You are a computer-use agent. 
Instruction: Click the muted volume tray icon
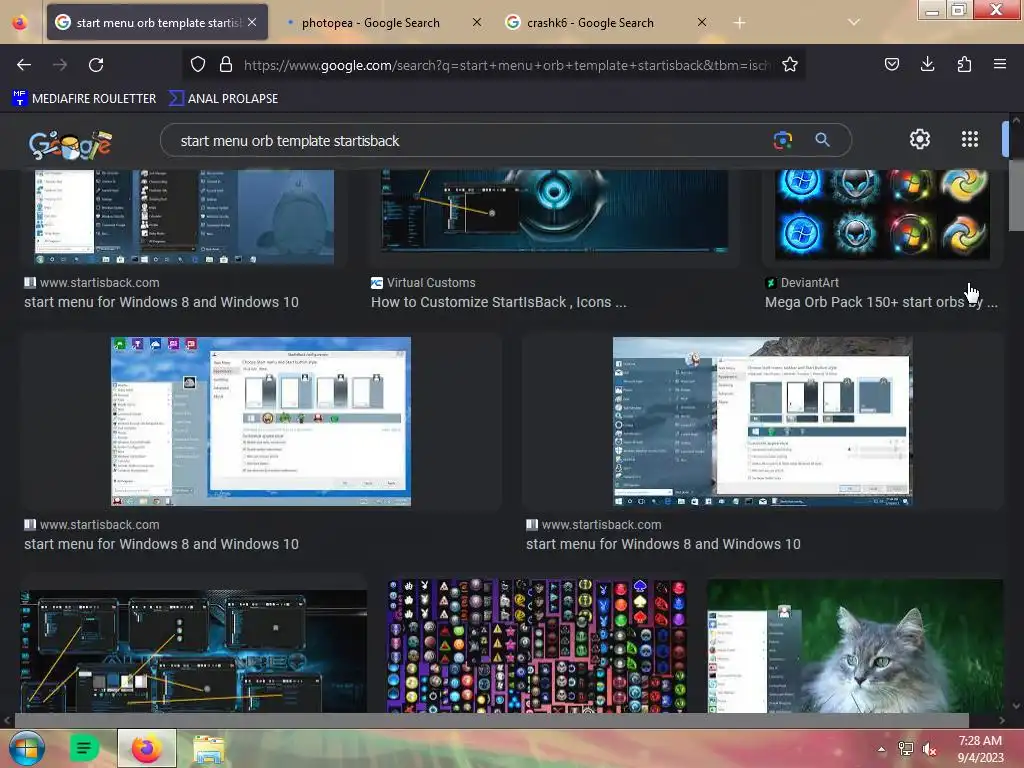tap(930, 749)
